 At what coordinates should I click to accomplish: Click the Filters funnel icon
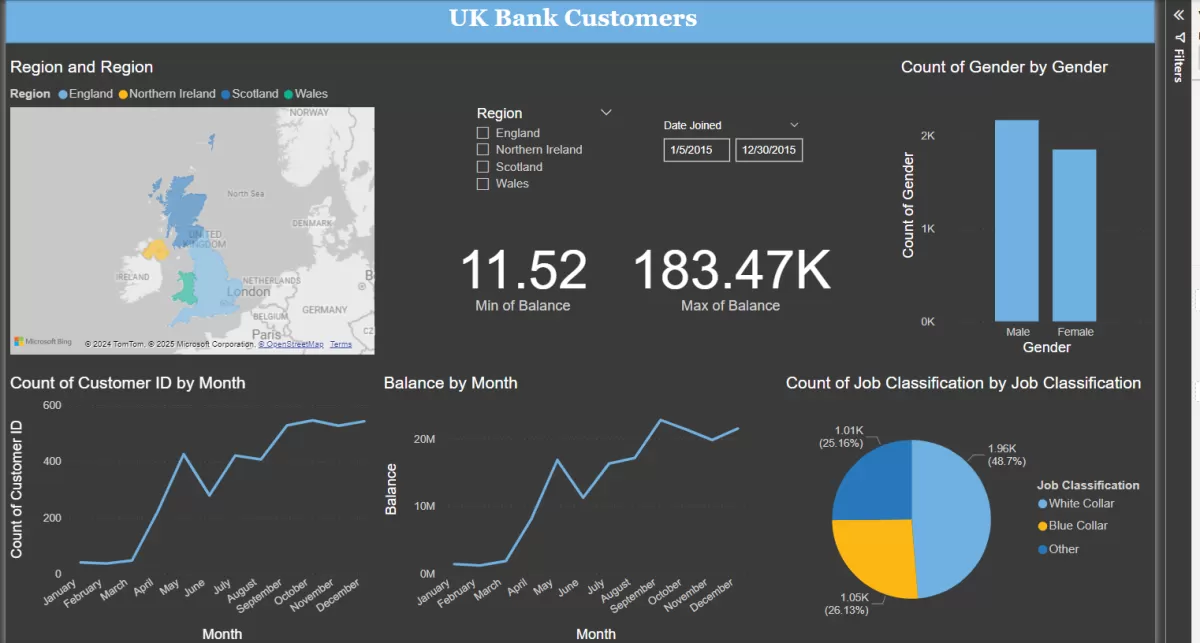coord(1178,38)
